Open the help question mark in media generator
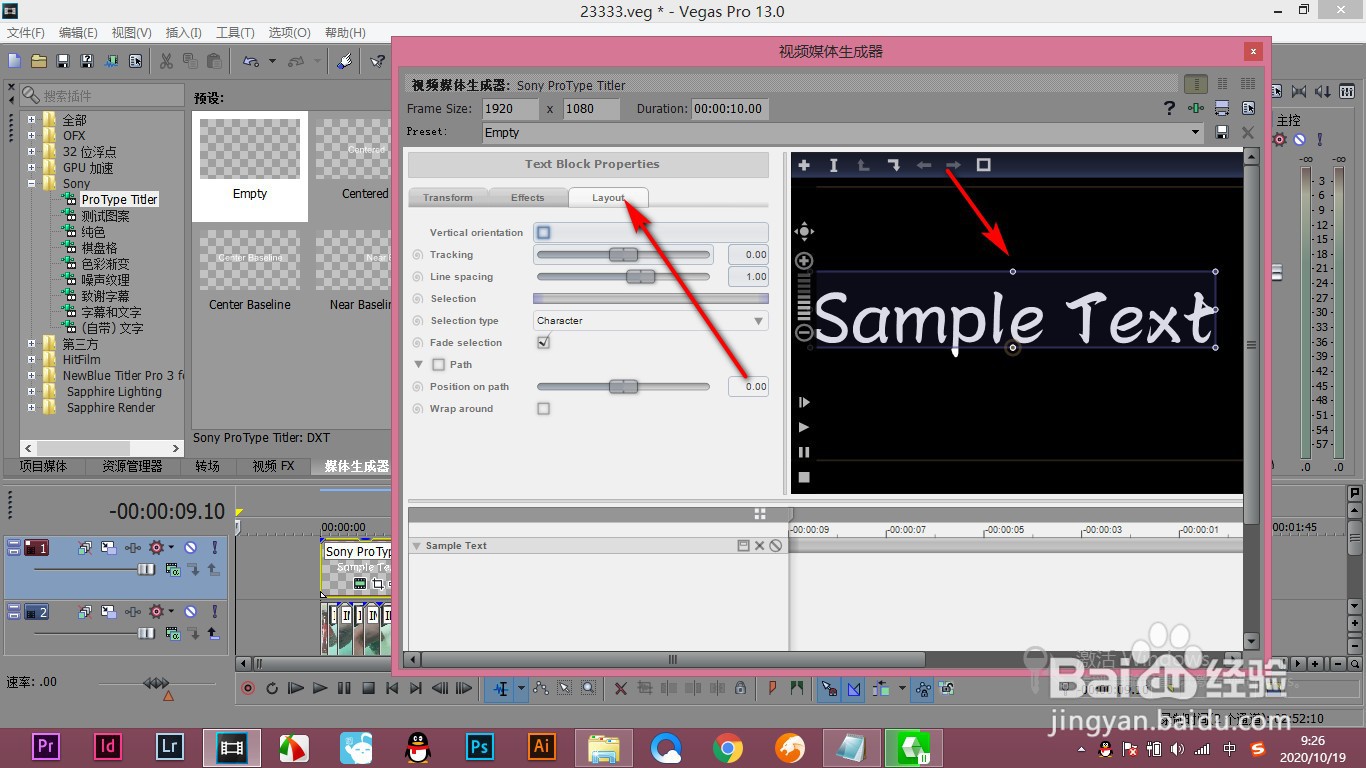Image resolution: width=1366 pixels, height=768 pixels. [1169, 108]
